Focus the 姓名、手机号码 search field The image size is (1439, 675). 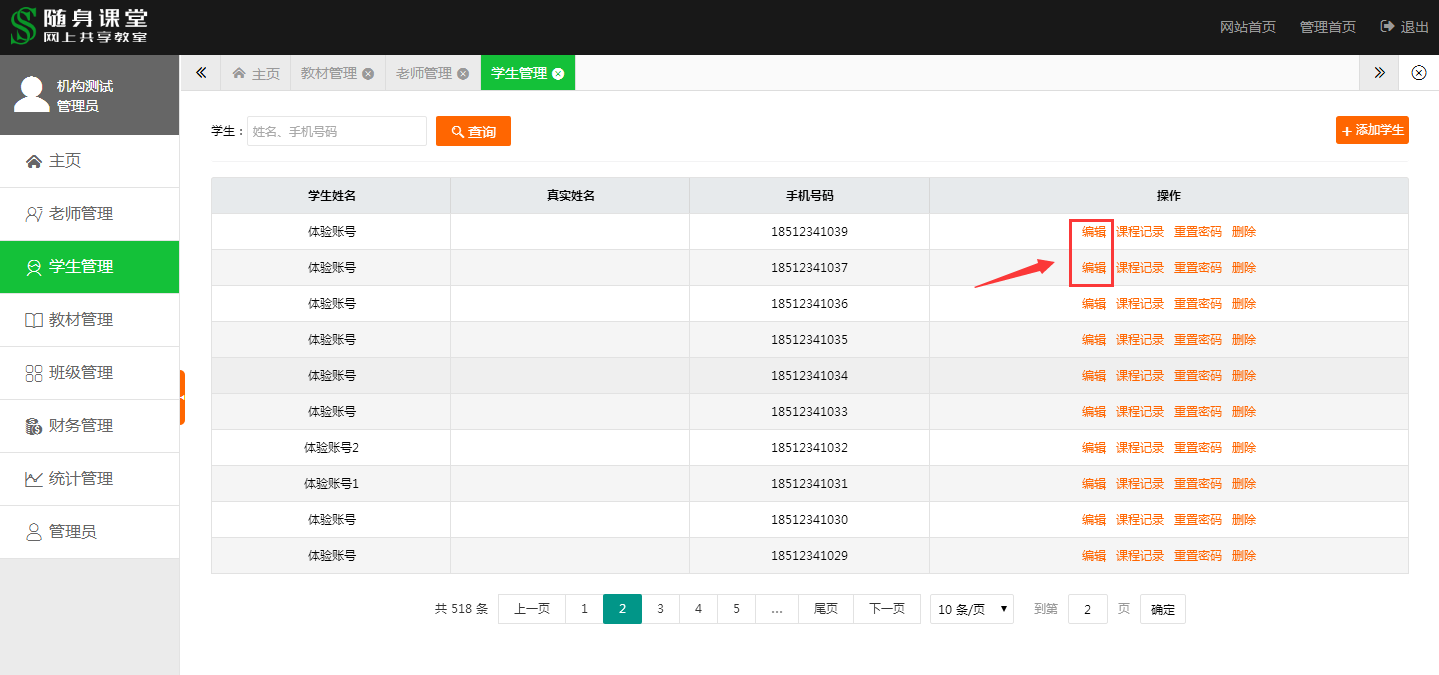[x=337, y=131]
